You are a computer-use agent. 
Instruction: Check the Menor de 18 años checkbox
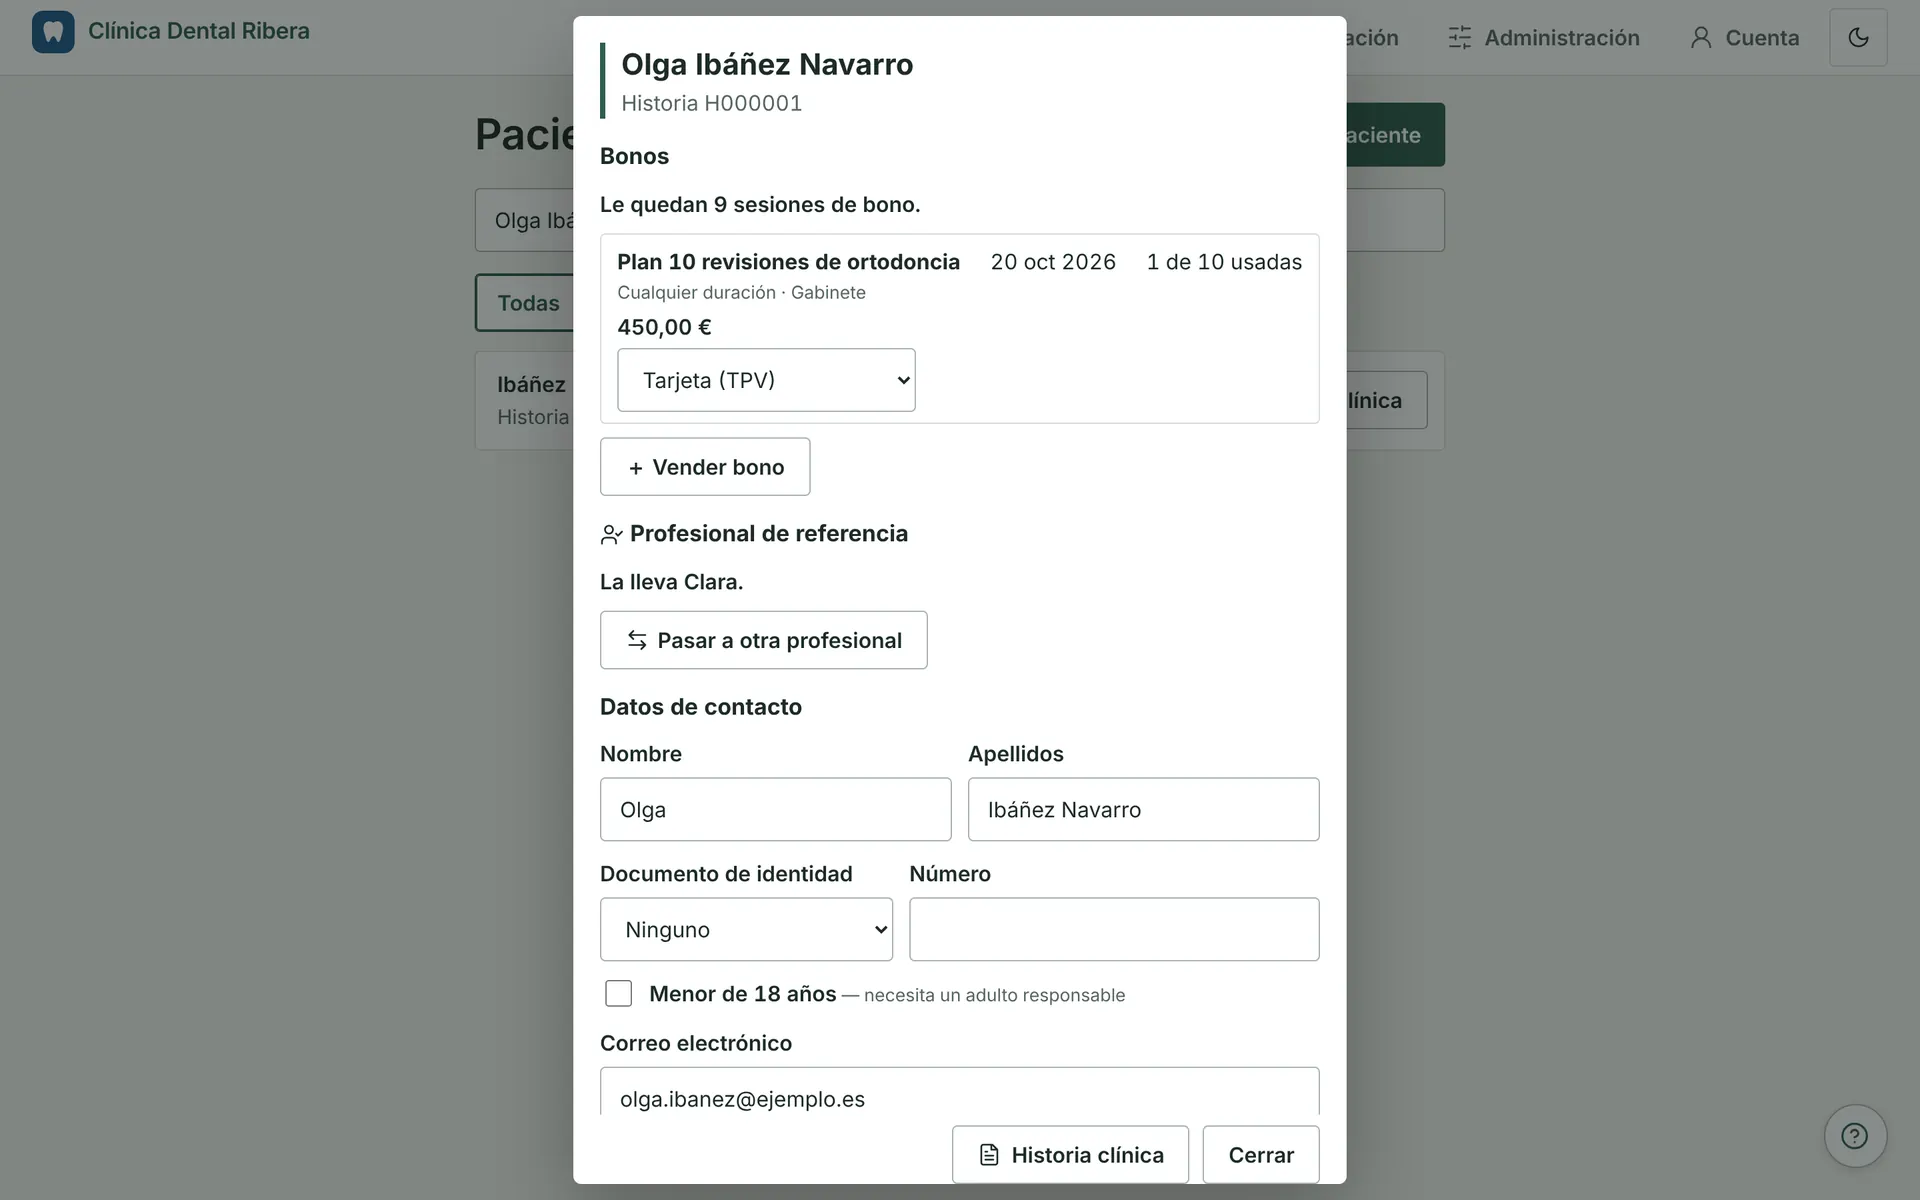(619, 993)
